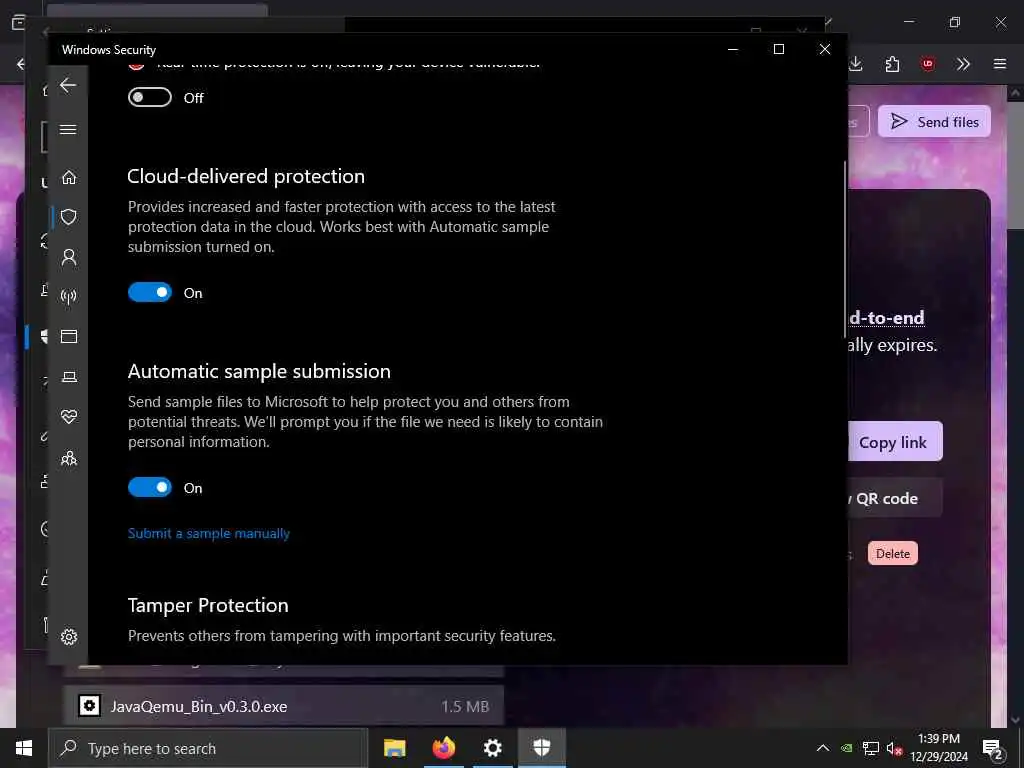Image resolution: width=1024 pixels, height=768 pixels.
Task: Expand more tools chevron in browser toolbar
Action: point(963,64)
